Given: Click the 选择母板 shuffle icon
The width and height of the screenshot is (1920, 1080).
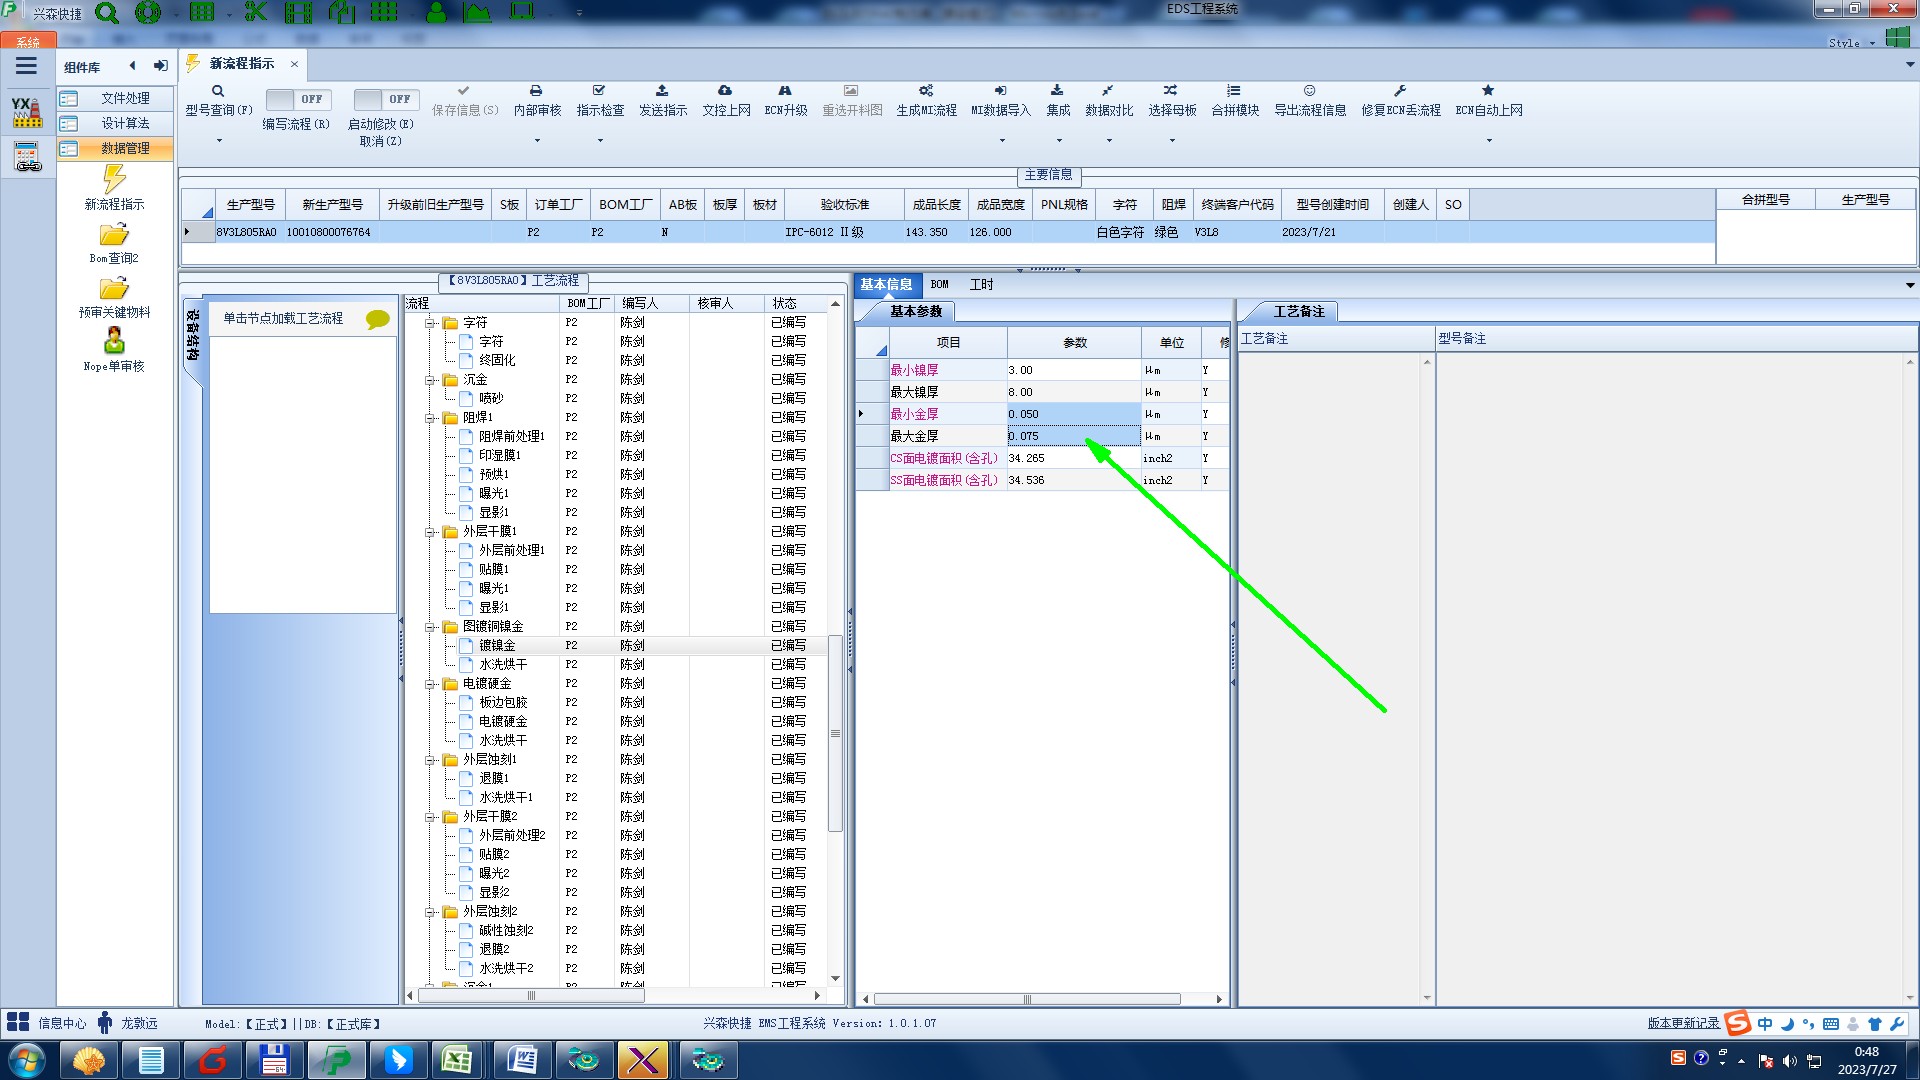Looking at the screenshot, I should click(1171, 91).
